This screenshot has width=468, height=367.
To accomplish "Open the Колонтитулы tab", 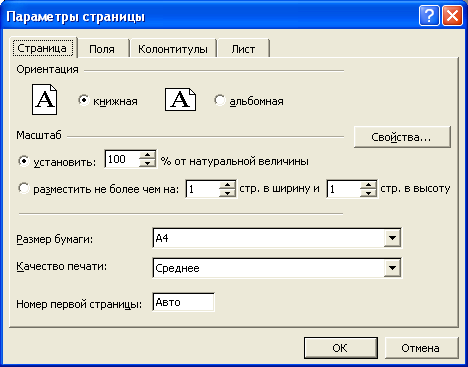I will [173, 49].
